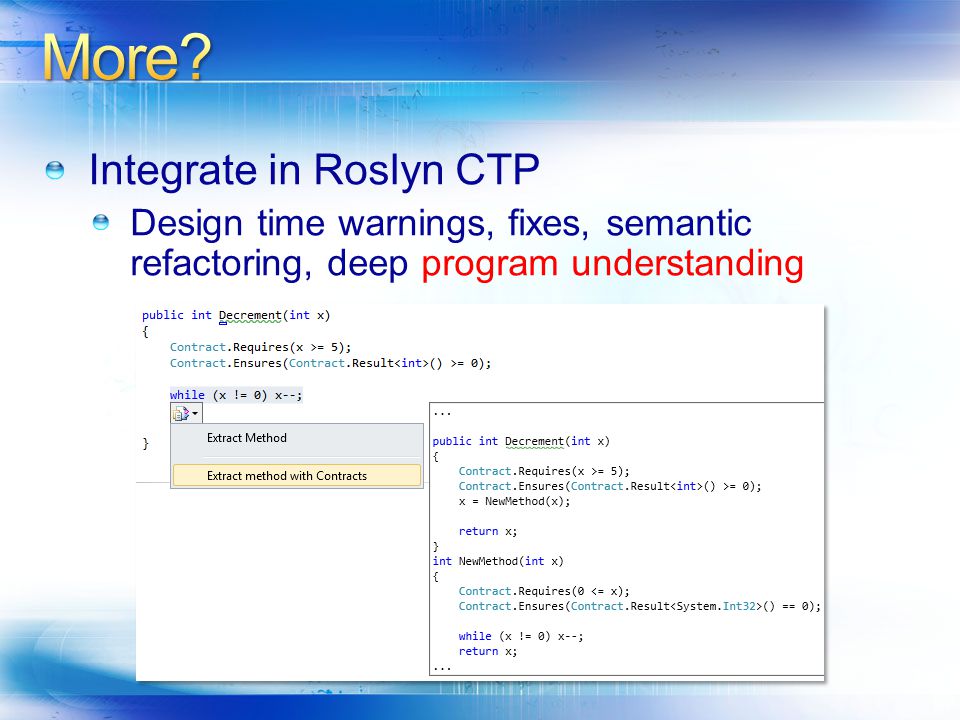960x720 pixels.
Task: Click the Result<System.Int32>() == 0 line
Action: (x=639, y=606)
